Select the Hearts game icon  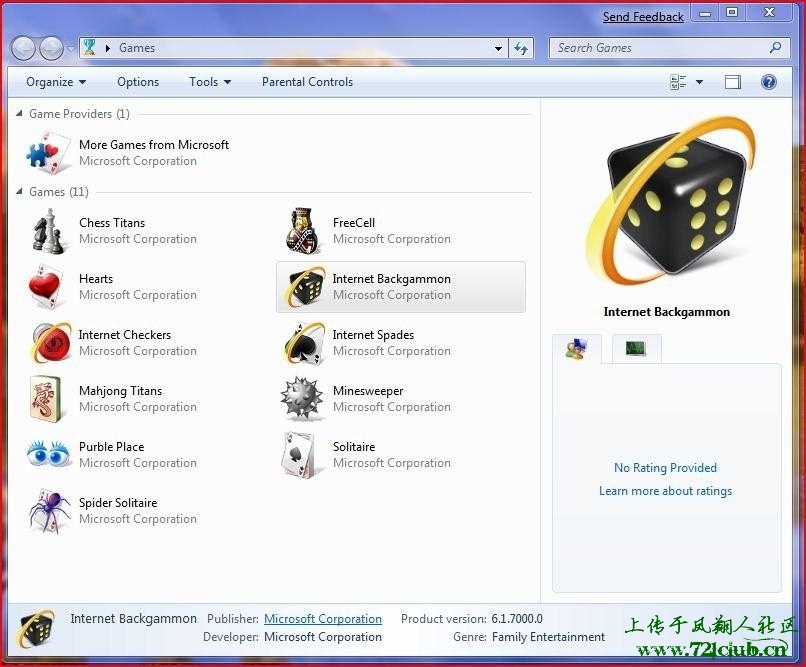(x=46, y=287)
